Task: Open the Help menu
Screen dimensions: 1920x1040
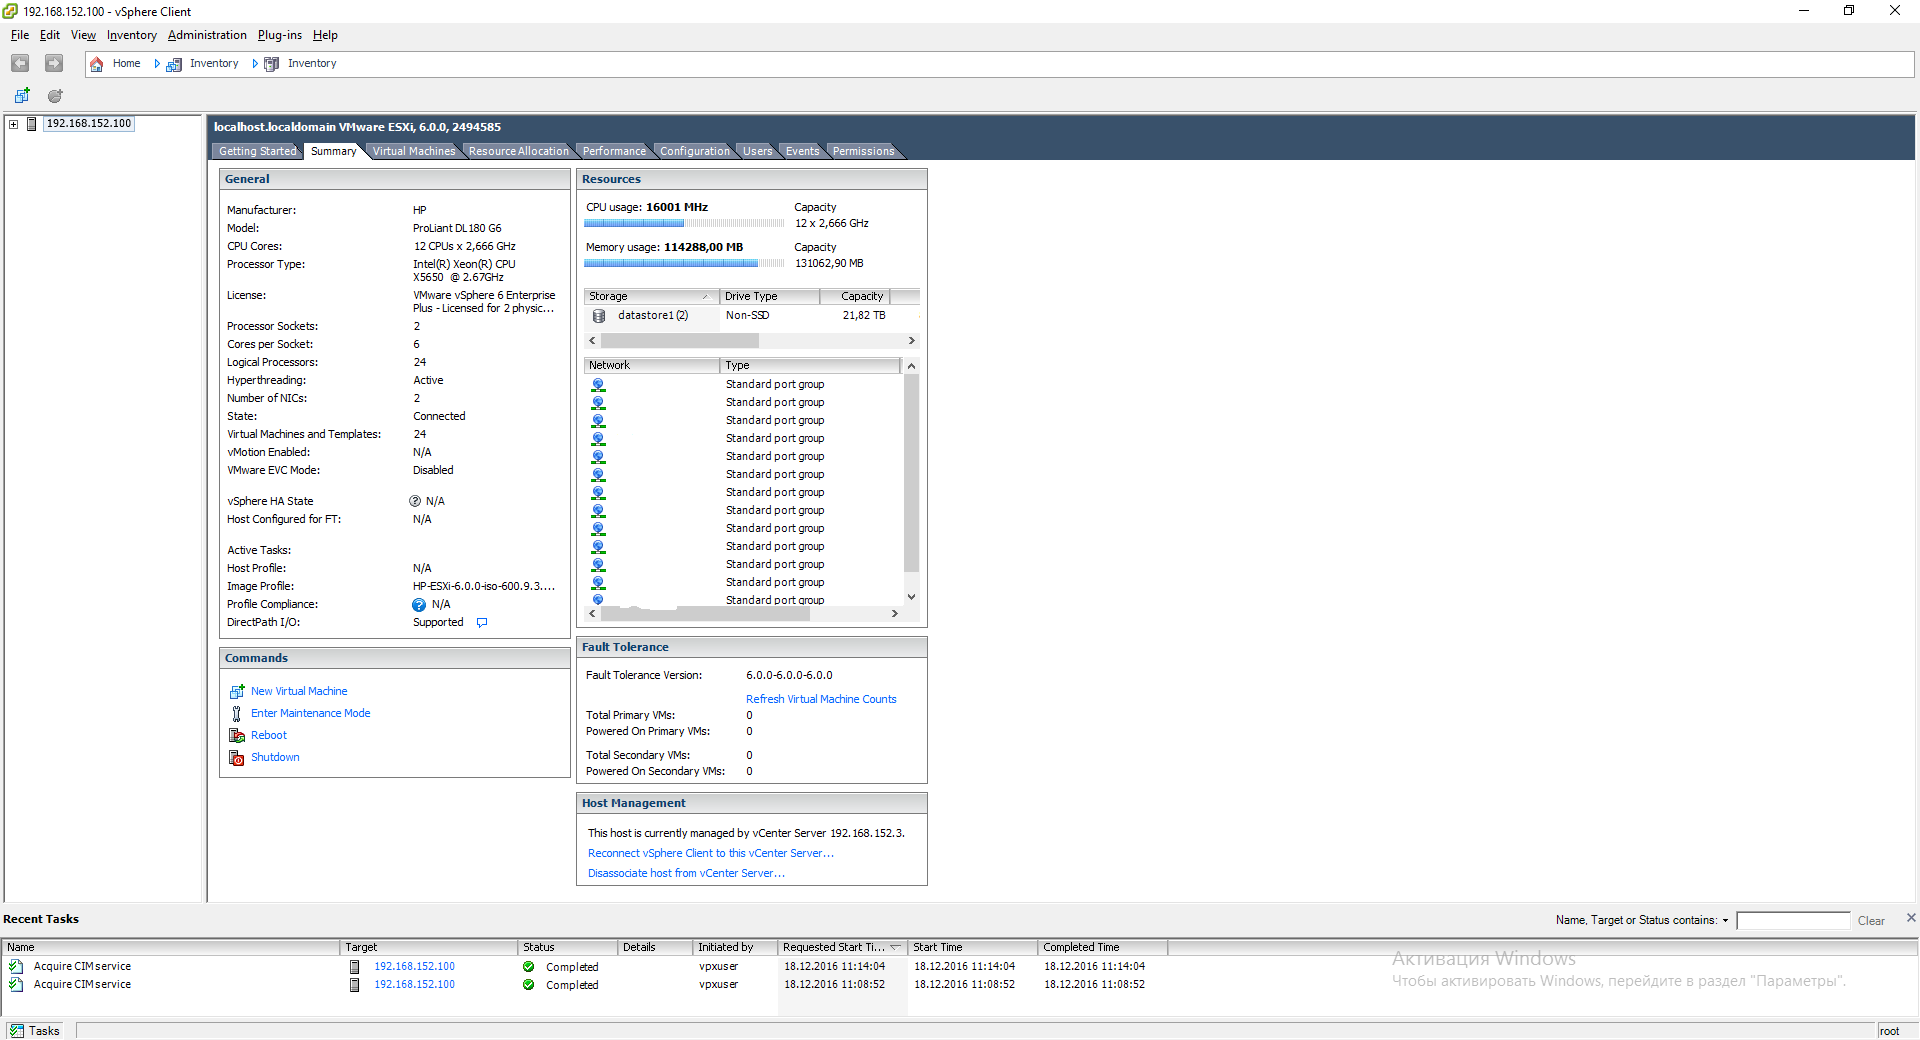Action: [x=325, y=35]
